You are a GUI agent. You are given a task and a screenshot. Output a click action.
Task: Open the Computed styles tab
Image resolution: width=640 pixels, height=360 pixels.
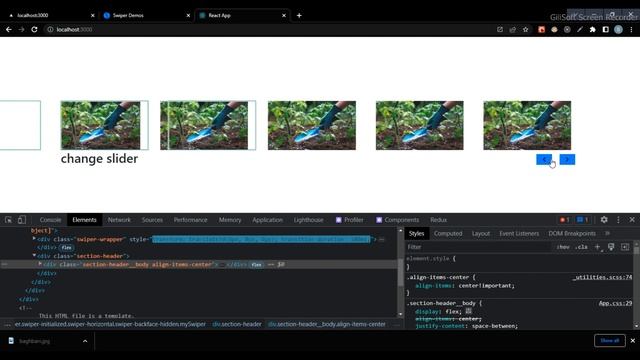448,233
